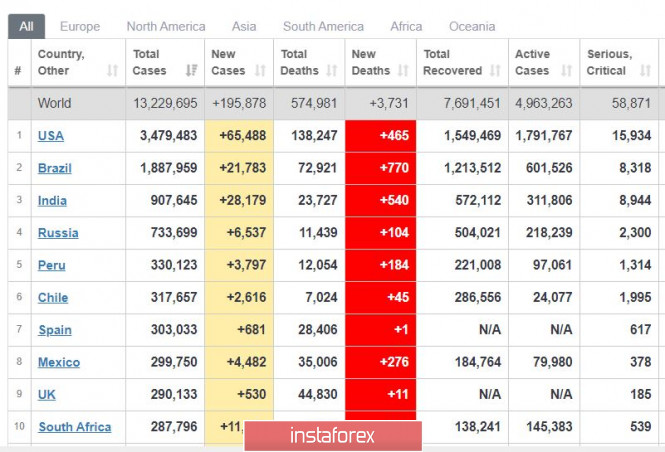Sort by Country, Other column icon

(x=112, y=71)
